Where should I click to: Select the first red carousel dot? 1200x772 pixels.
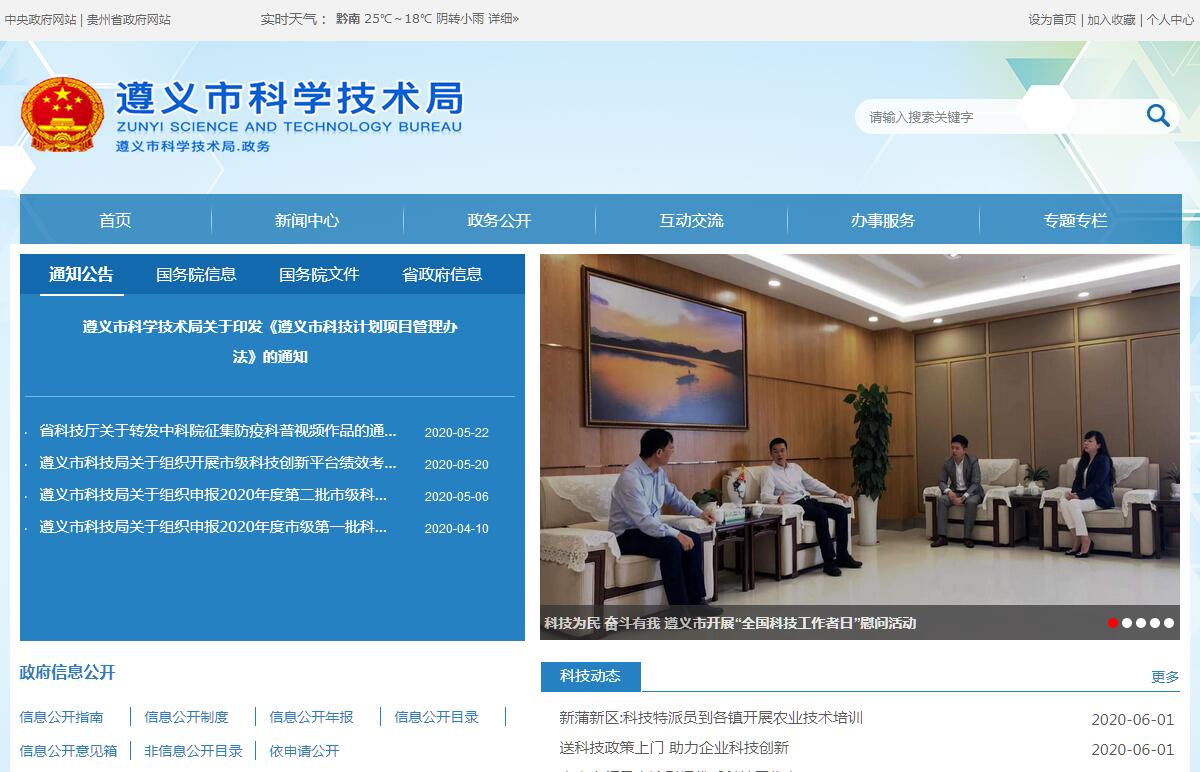(1113, 623)
